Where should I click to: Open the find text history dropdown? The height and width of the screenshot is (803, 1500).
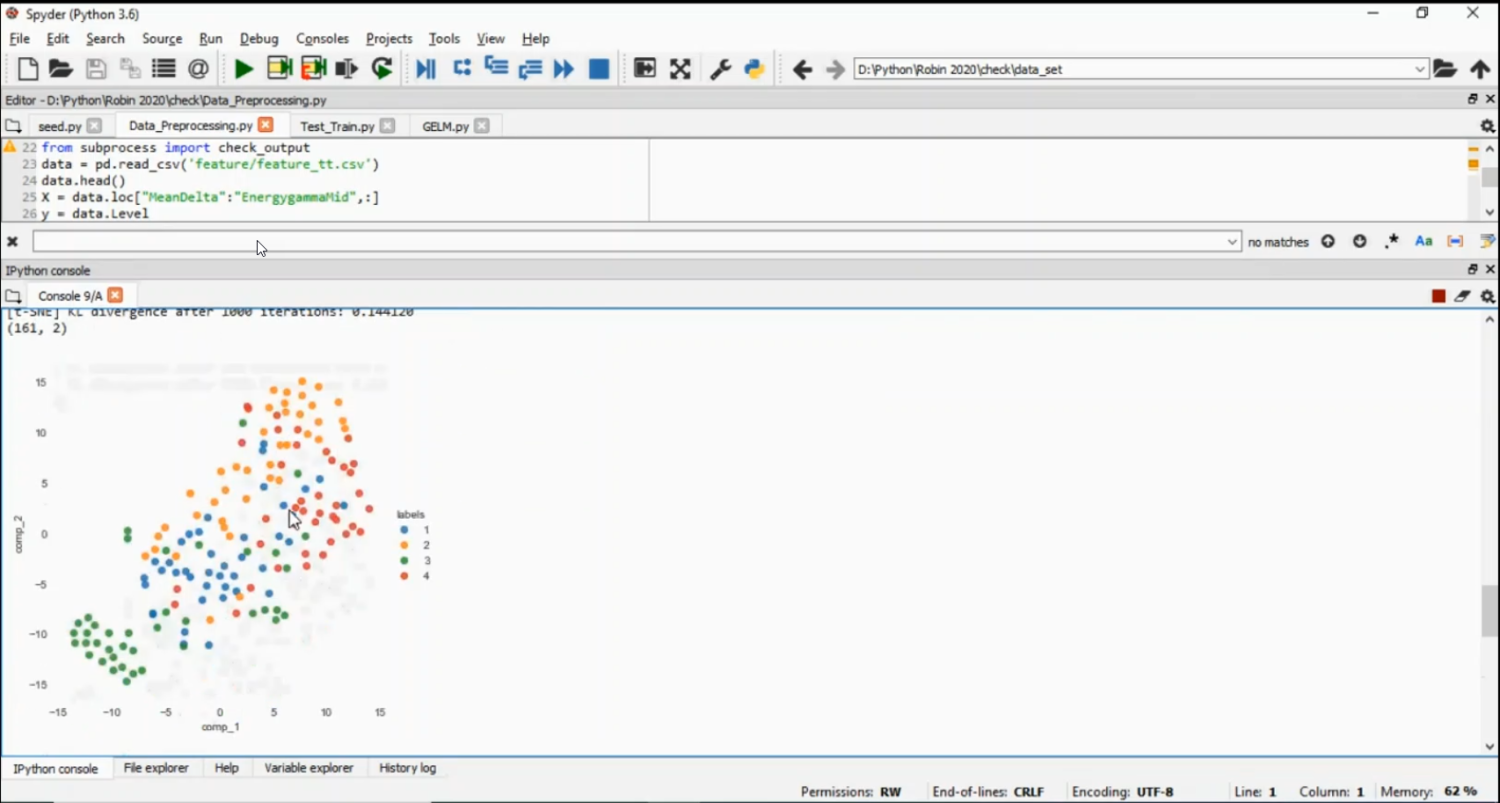pyautogui.click(x=1232, y=242)
